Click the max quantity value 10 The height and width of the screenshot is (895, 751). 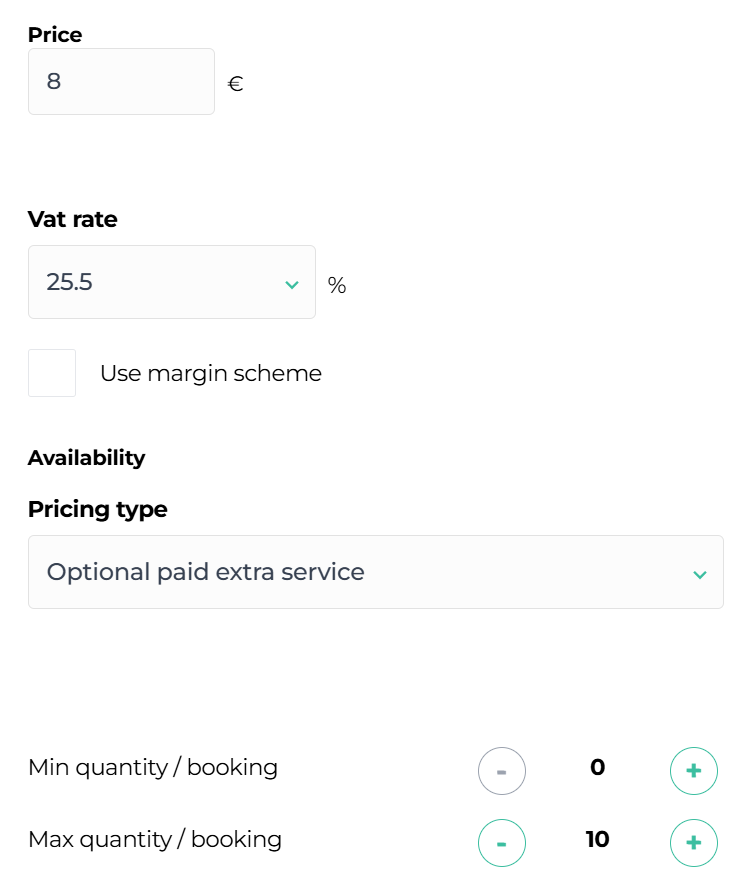(x=598, y=839)
